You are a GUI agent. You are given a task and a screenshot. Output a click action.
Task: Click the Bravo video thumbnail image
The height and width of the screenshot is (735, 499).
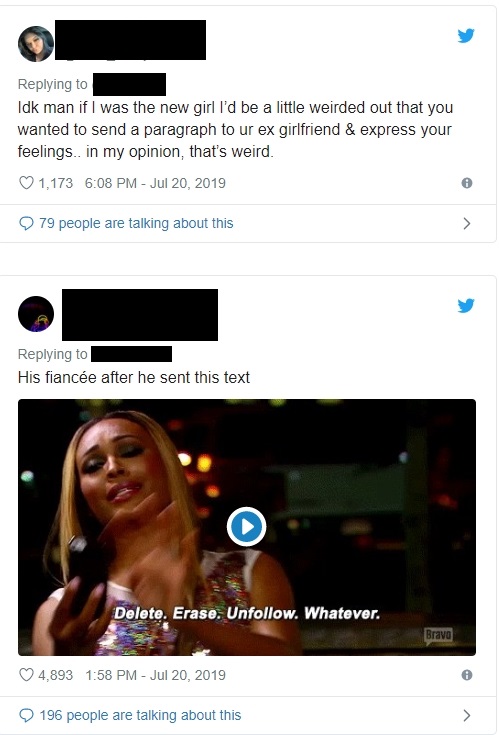coord(247,527)
